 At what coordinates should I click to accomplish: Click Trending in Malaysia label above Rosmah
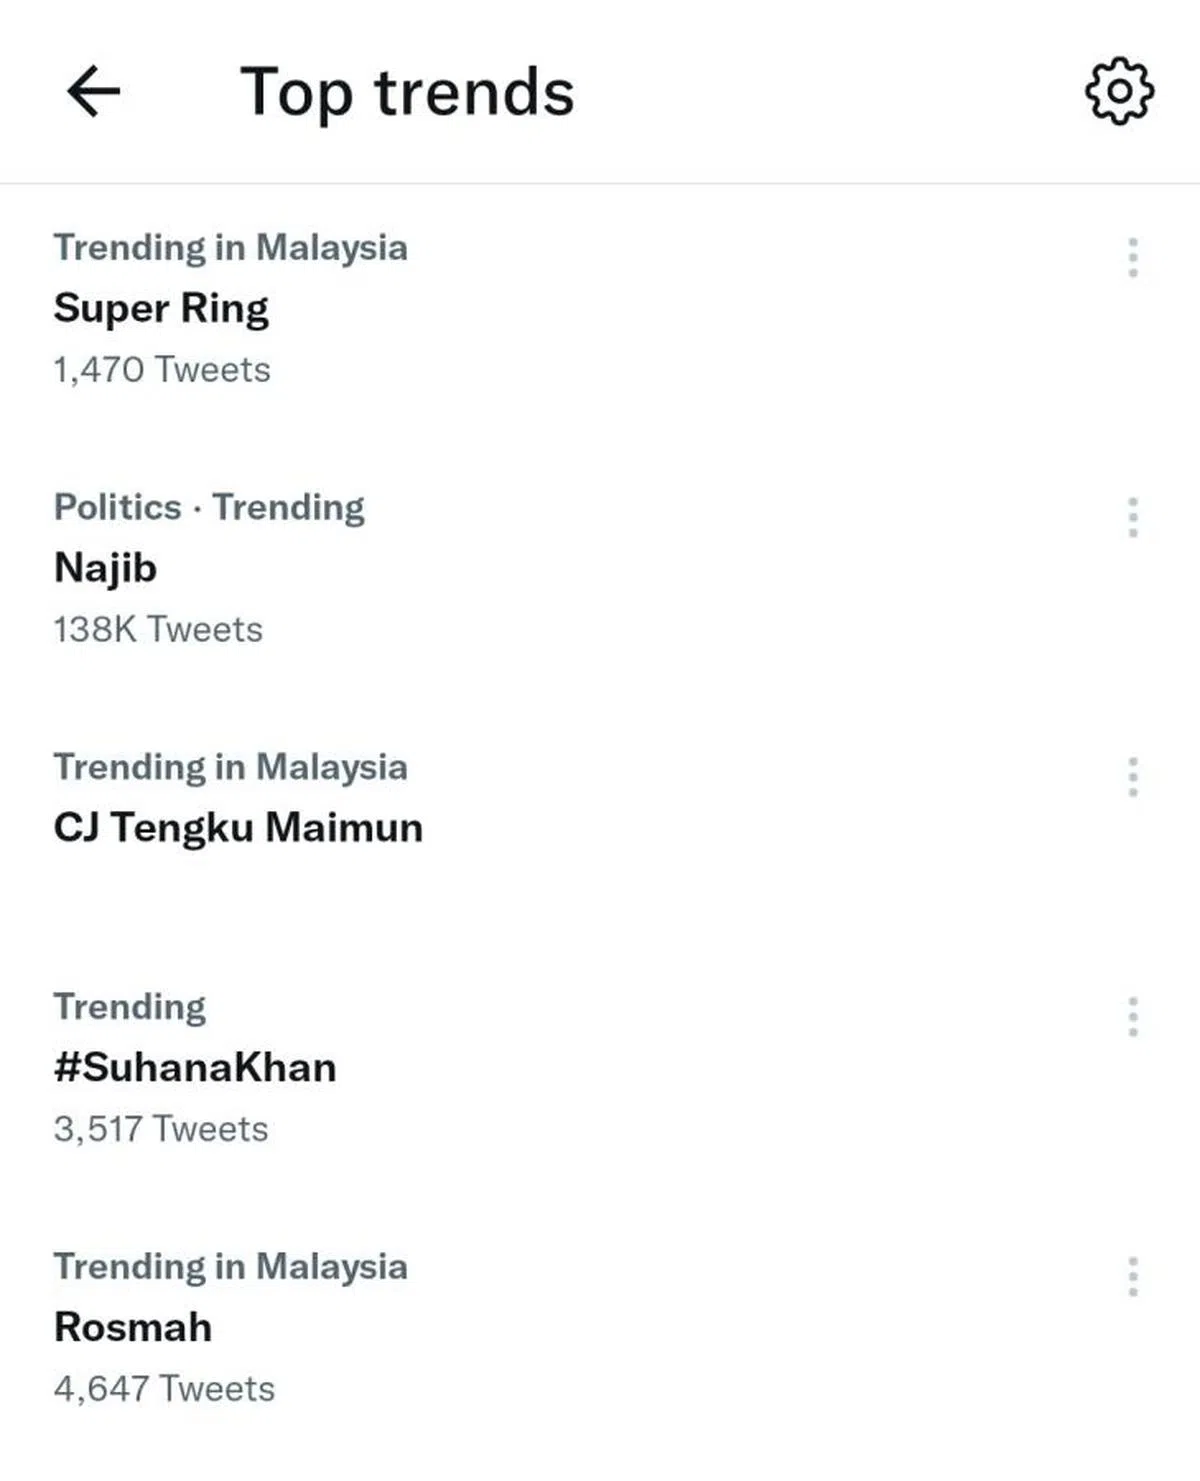coord(230,1267)
